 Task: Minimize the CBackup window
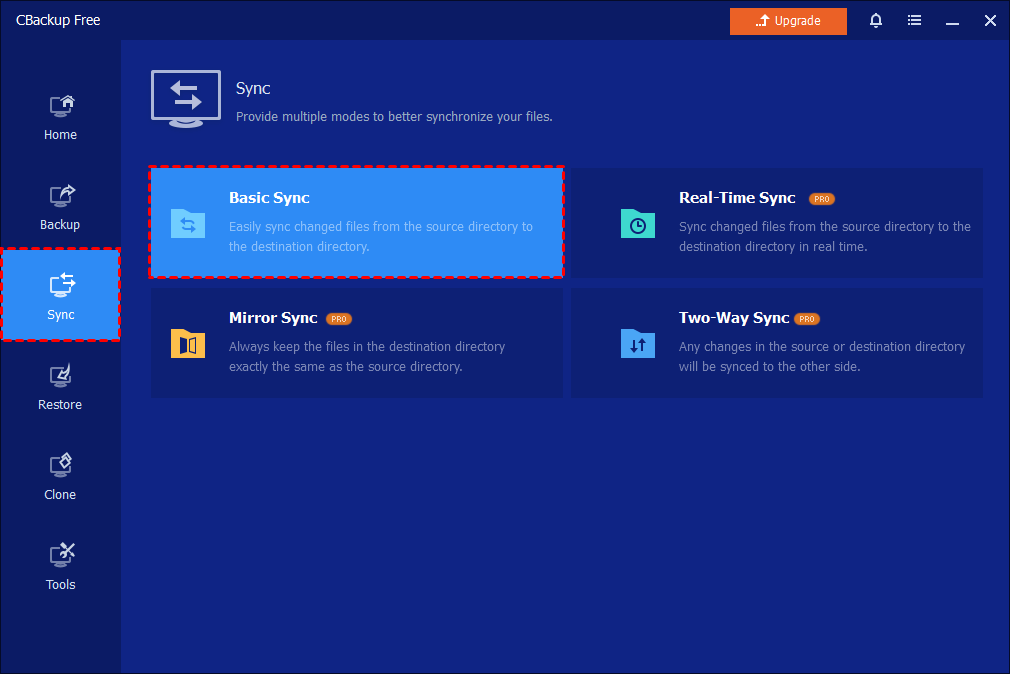(952, 21)
